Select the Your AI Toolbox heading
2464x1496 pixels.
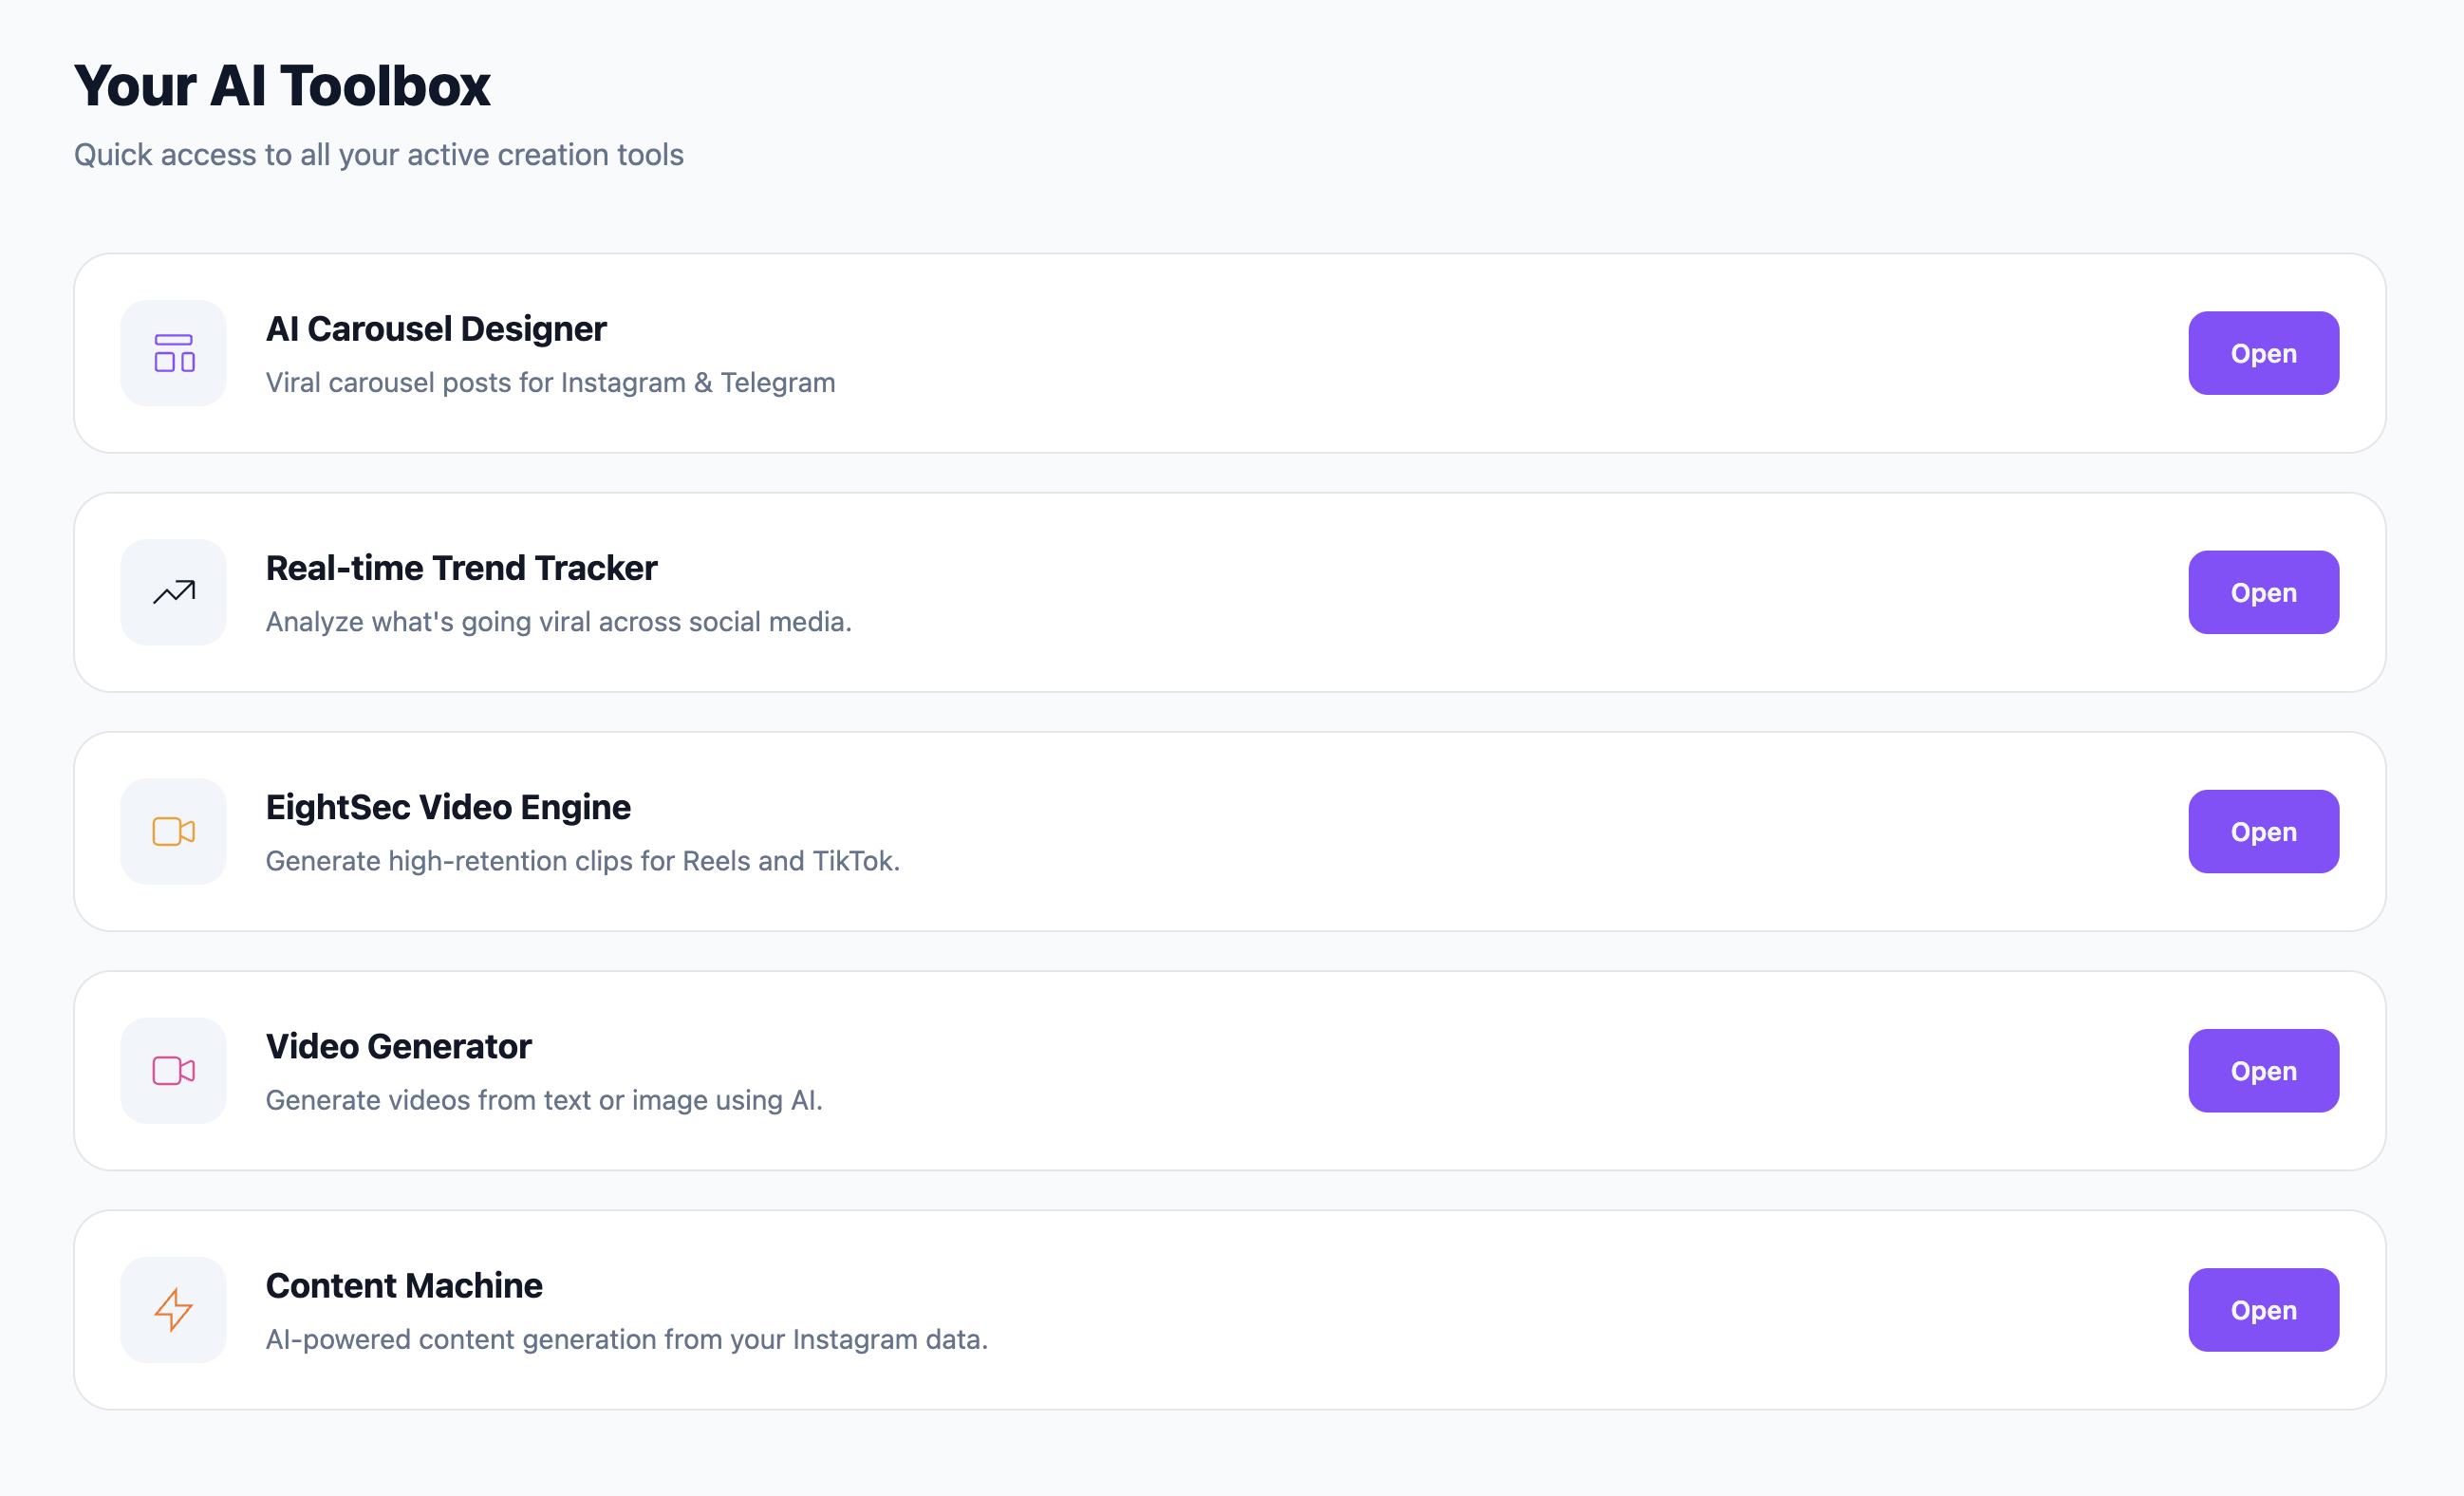click(x=282, y=86)
